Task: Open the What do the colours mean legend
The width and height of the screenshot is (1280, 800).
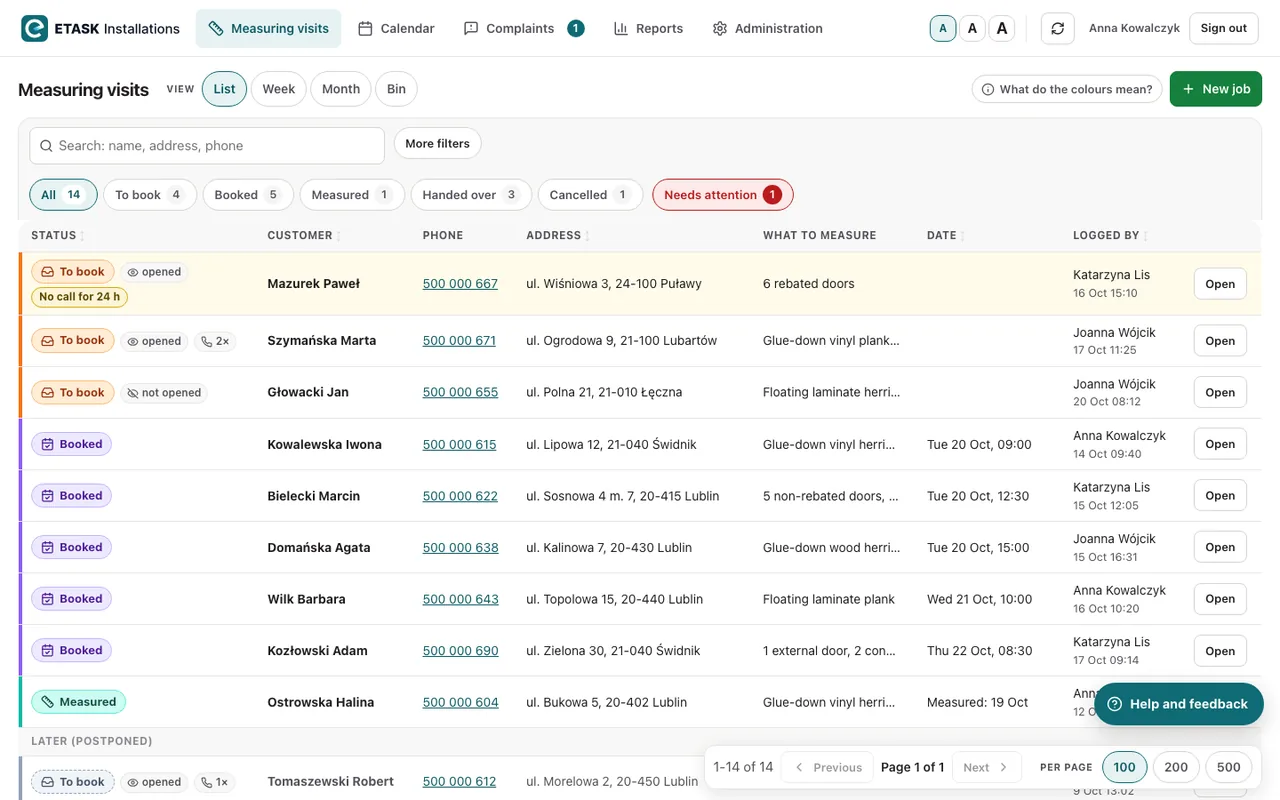Action: (x=1067, y=89)
